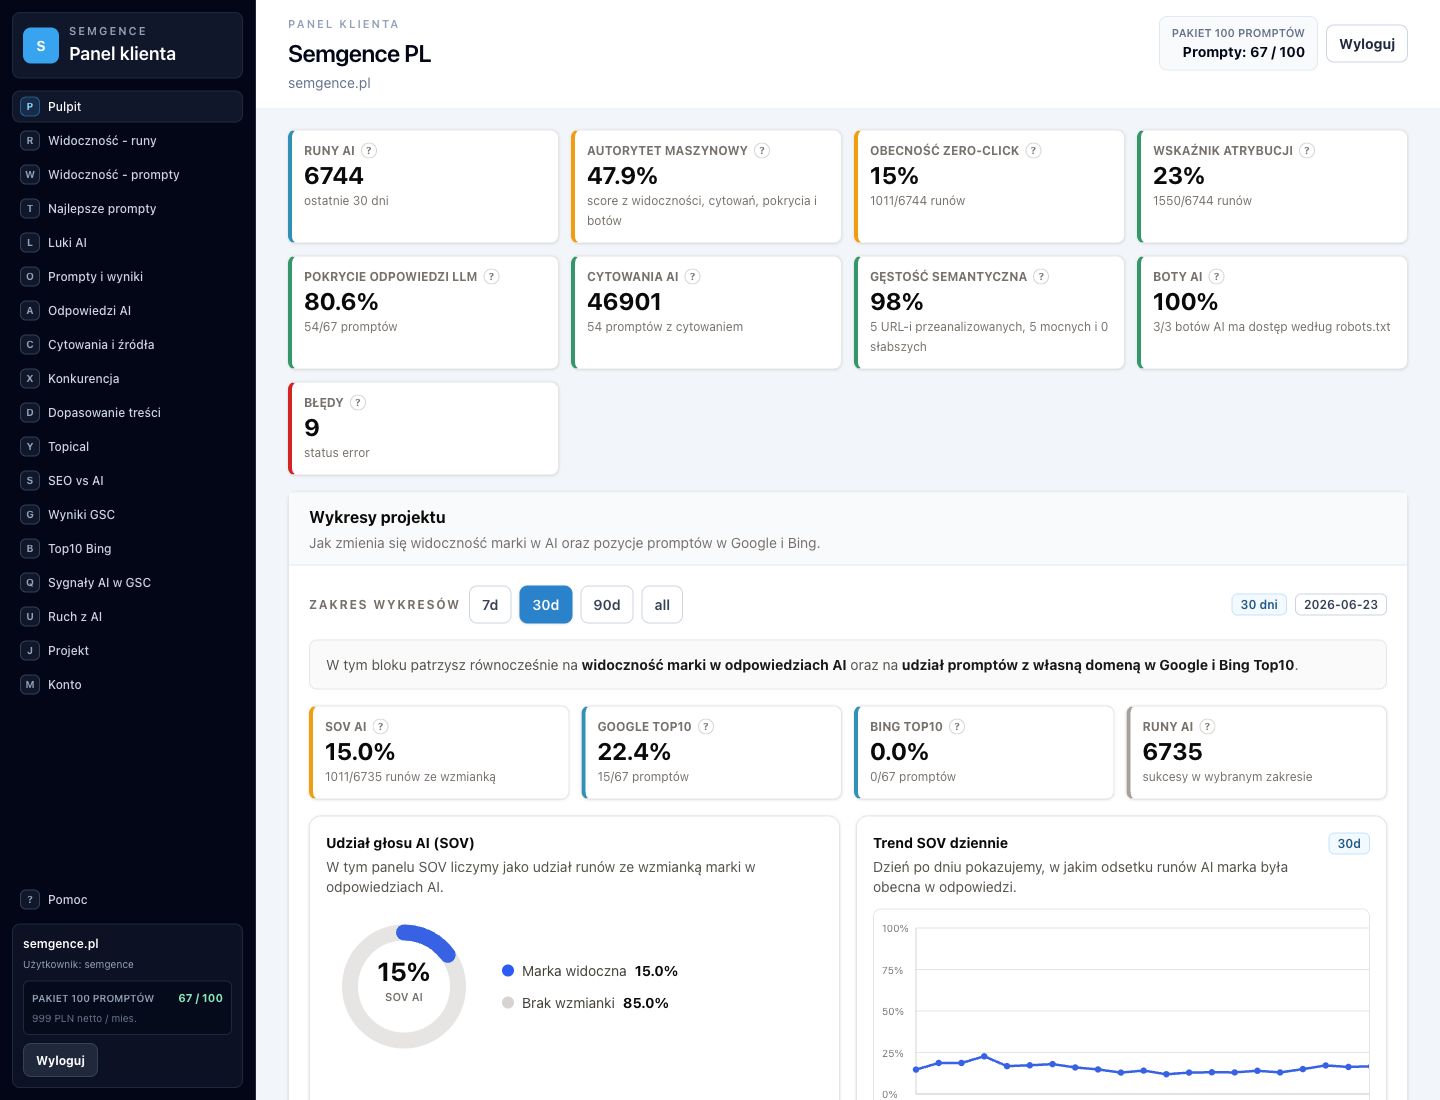The height and width of the screenshot is (1100, 1440).
Task: Click the Semgence logo icon in sidebar
Action: (x=41, y=45)
